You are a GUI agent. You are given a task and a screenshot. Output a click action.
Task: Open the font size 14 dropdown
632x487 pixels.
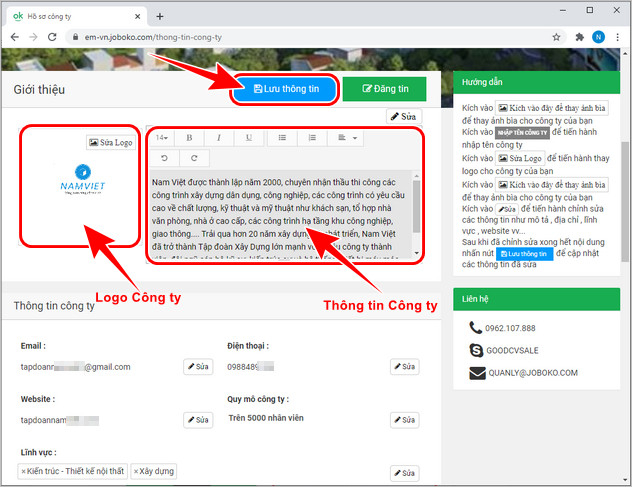tap(162, 137)
